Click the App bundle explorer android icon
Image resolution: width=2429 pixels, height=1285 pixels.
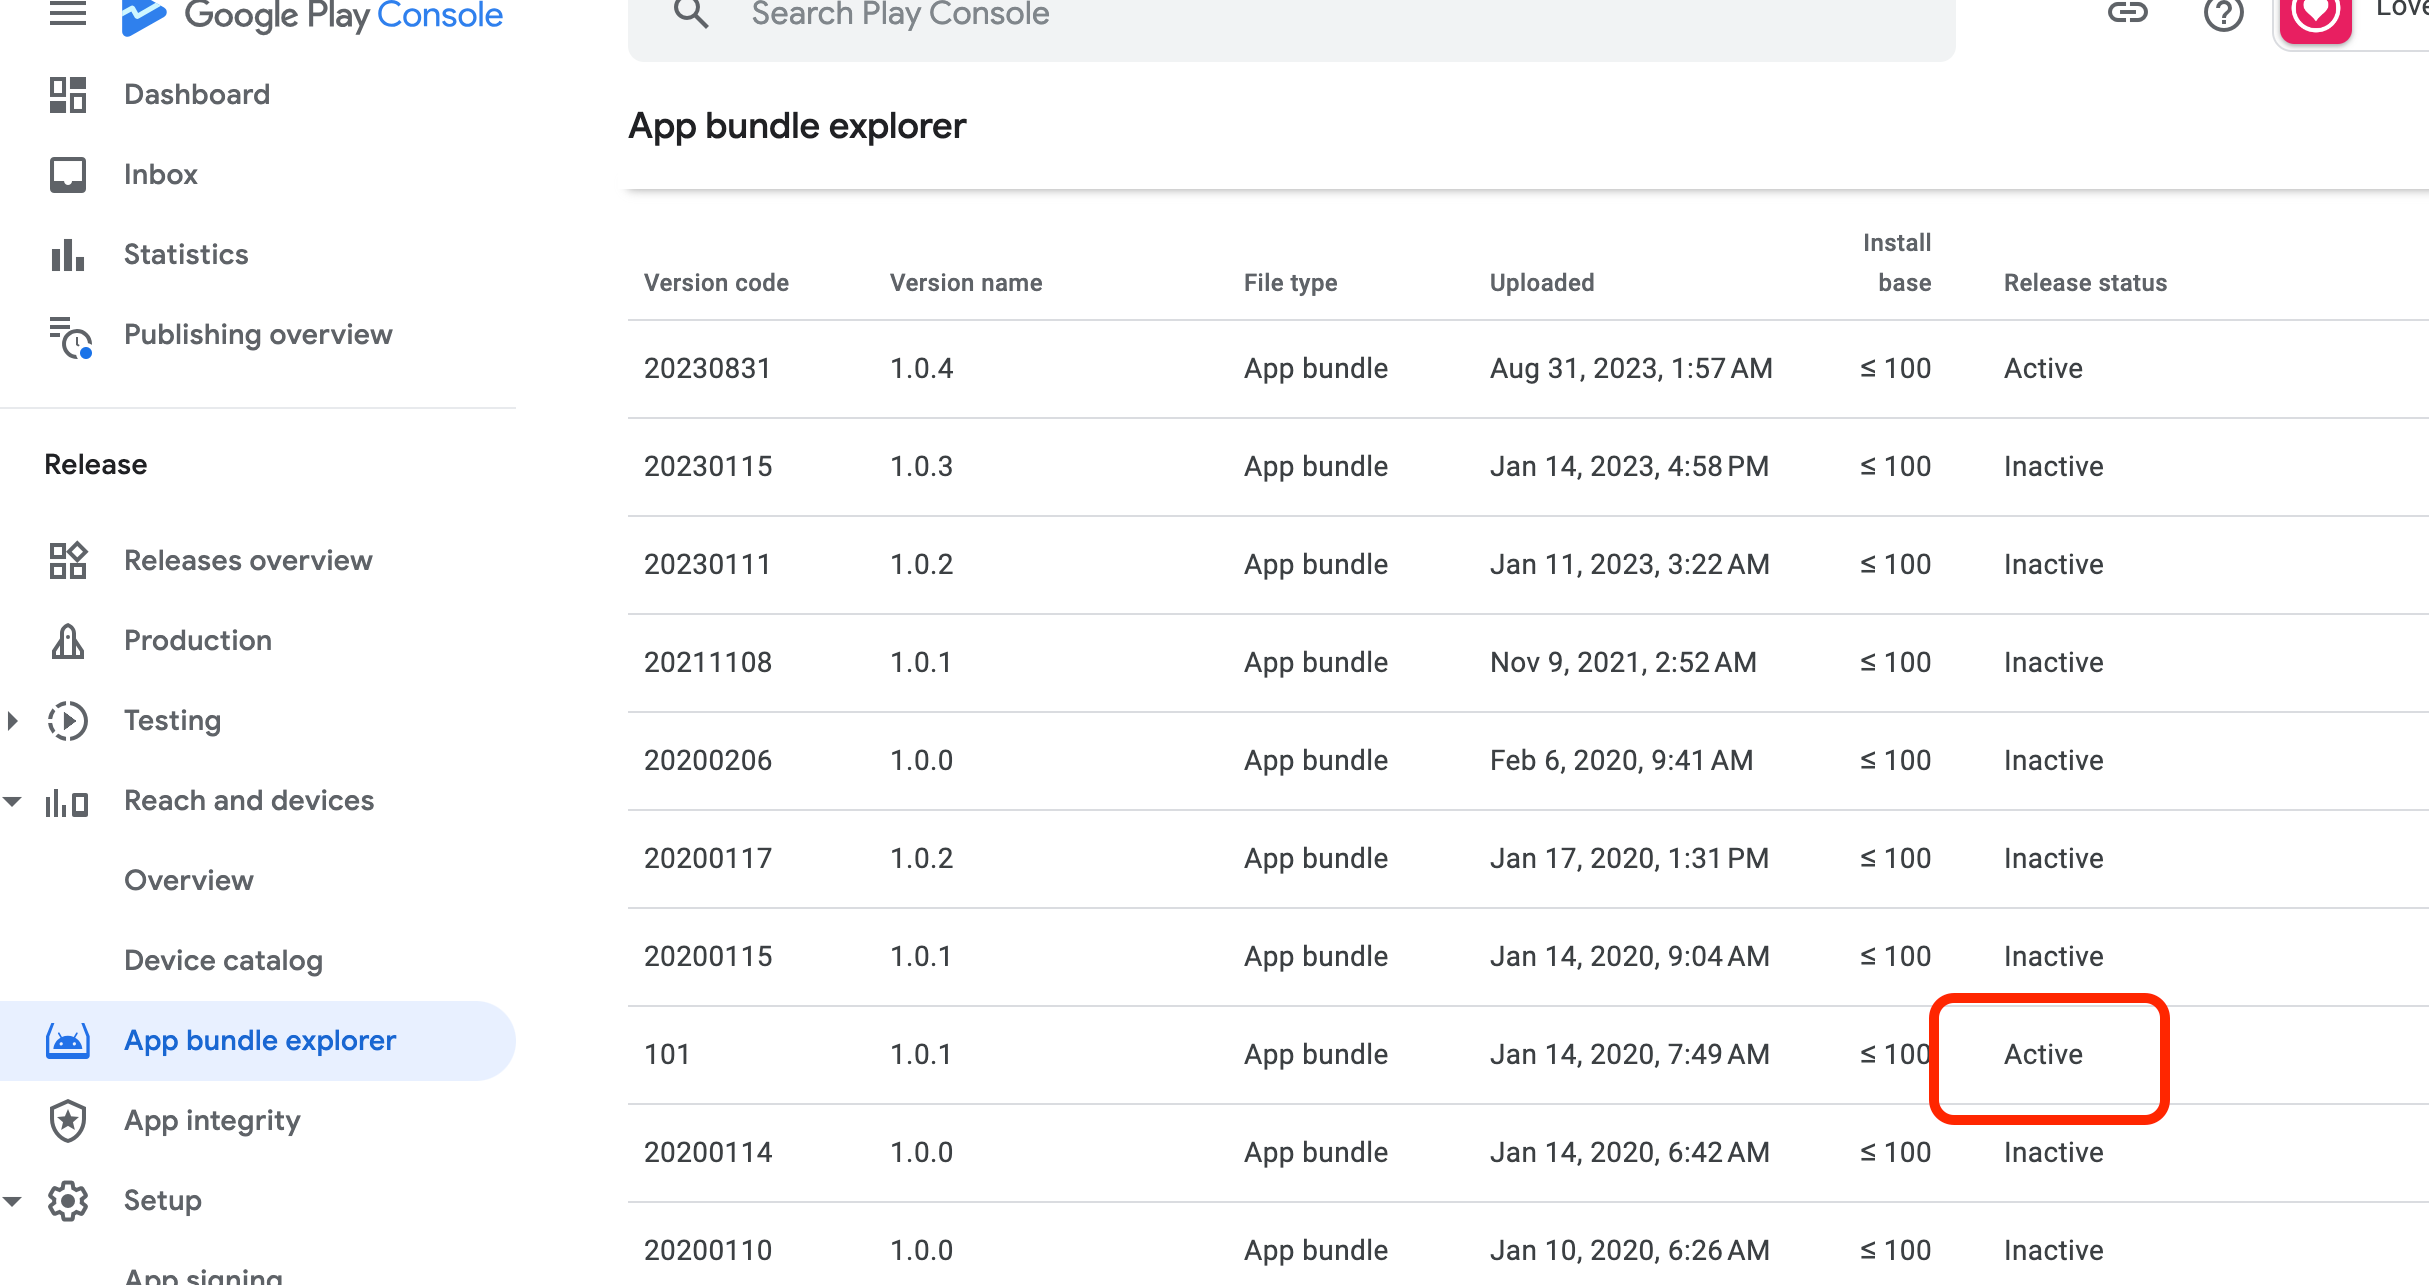click(x=68, y=1041)
